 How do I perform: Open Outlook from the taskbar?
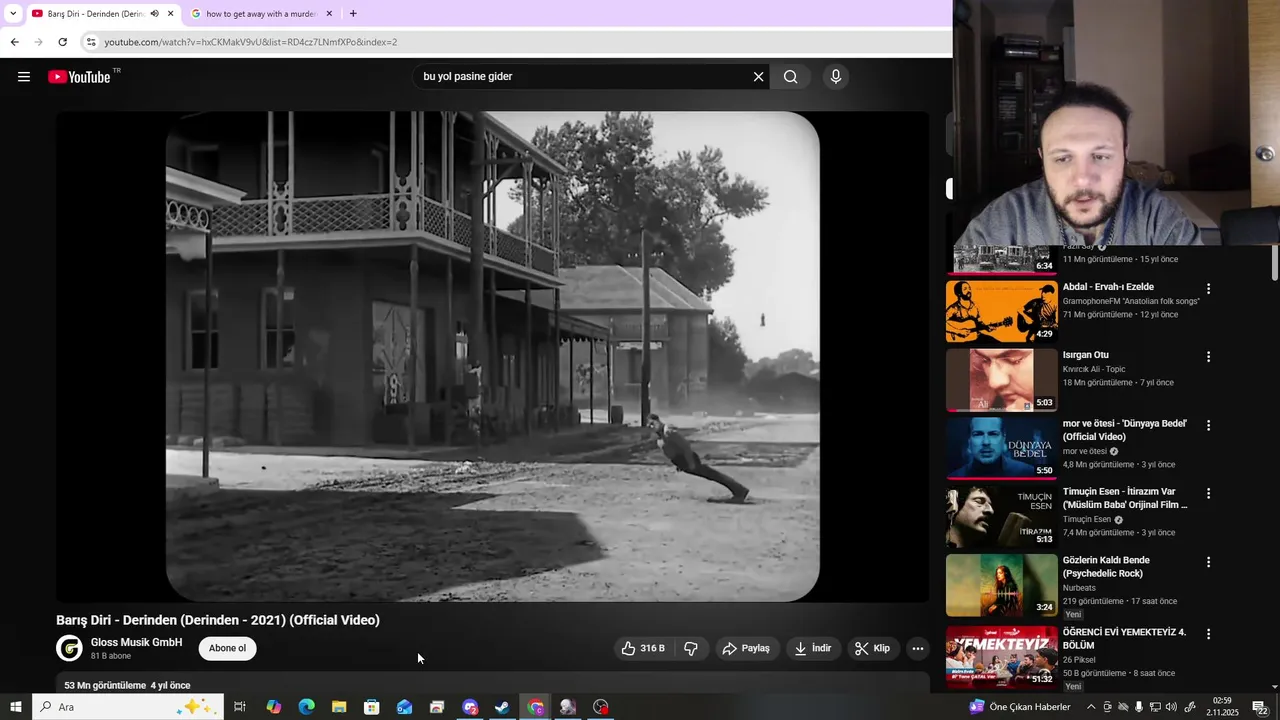(x=404, y=707)
